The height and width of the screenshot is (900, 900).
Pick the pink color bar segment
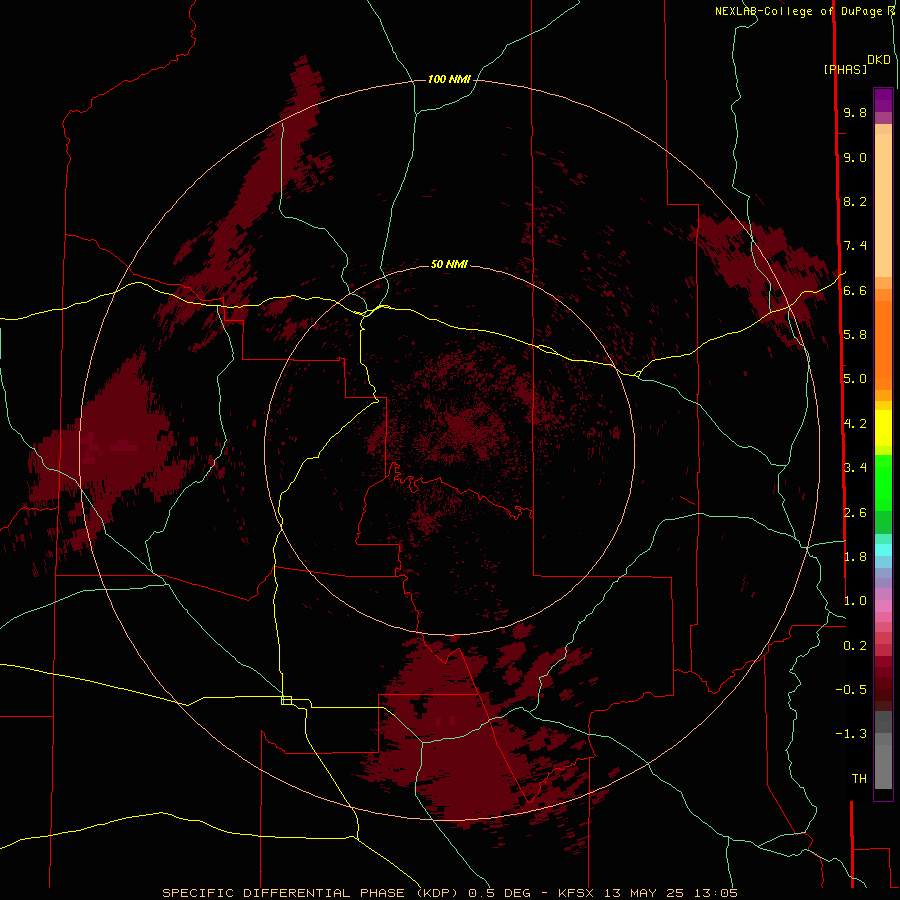click(883, 606)
